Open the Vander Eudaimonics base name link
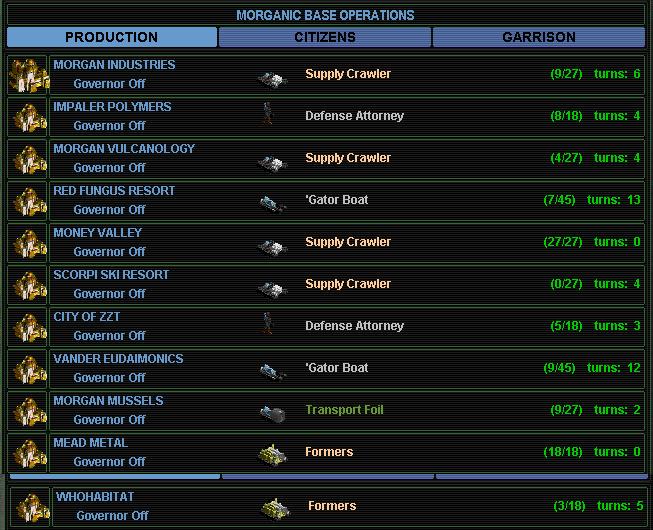 point(118,358)
